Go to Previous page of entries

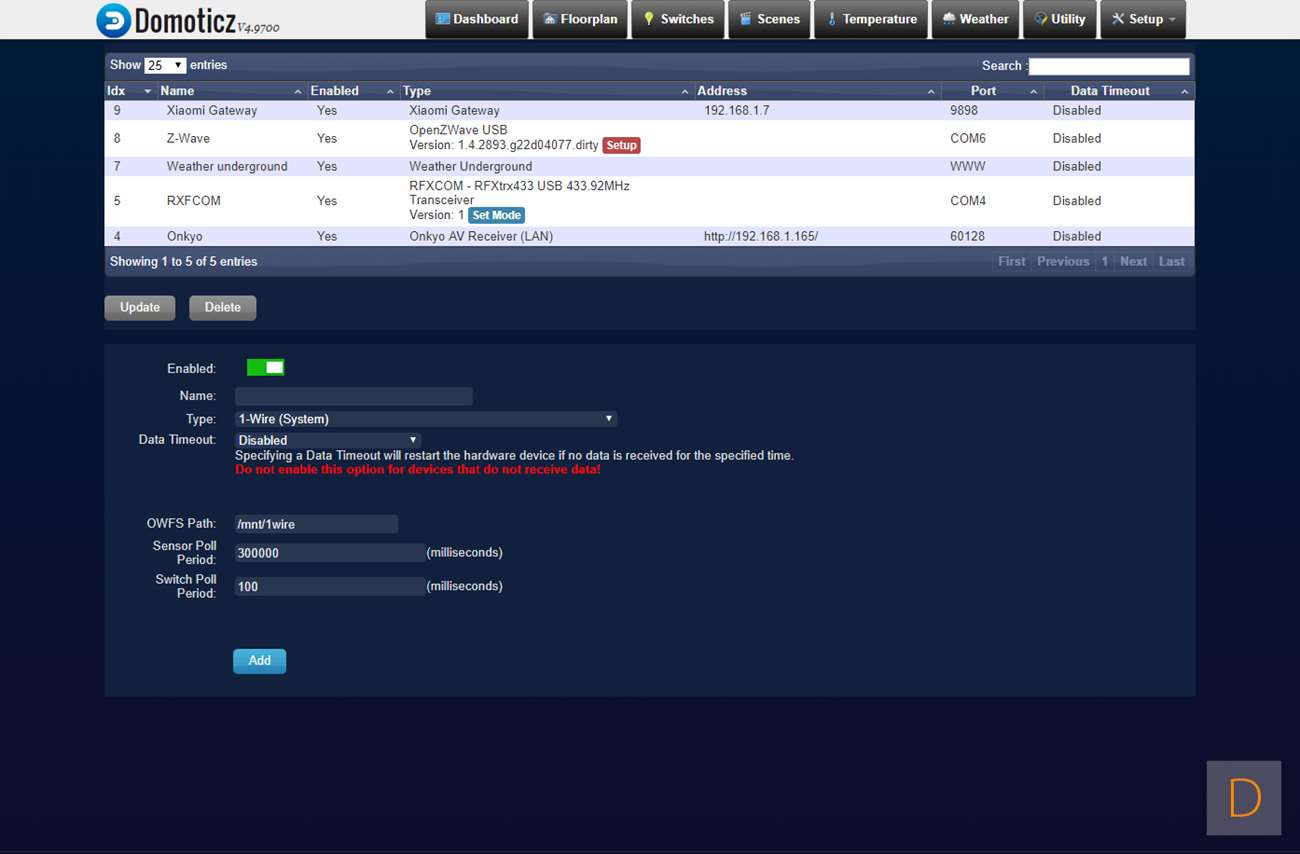[x=1063, y=262]
